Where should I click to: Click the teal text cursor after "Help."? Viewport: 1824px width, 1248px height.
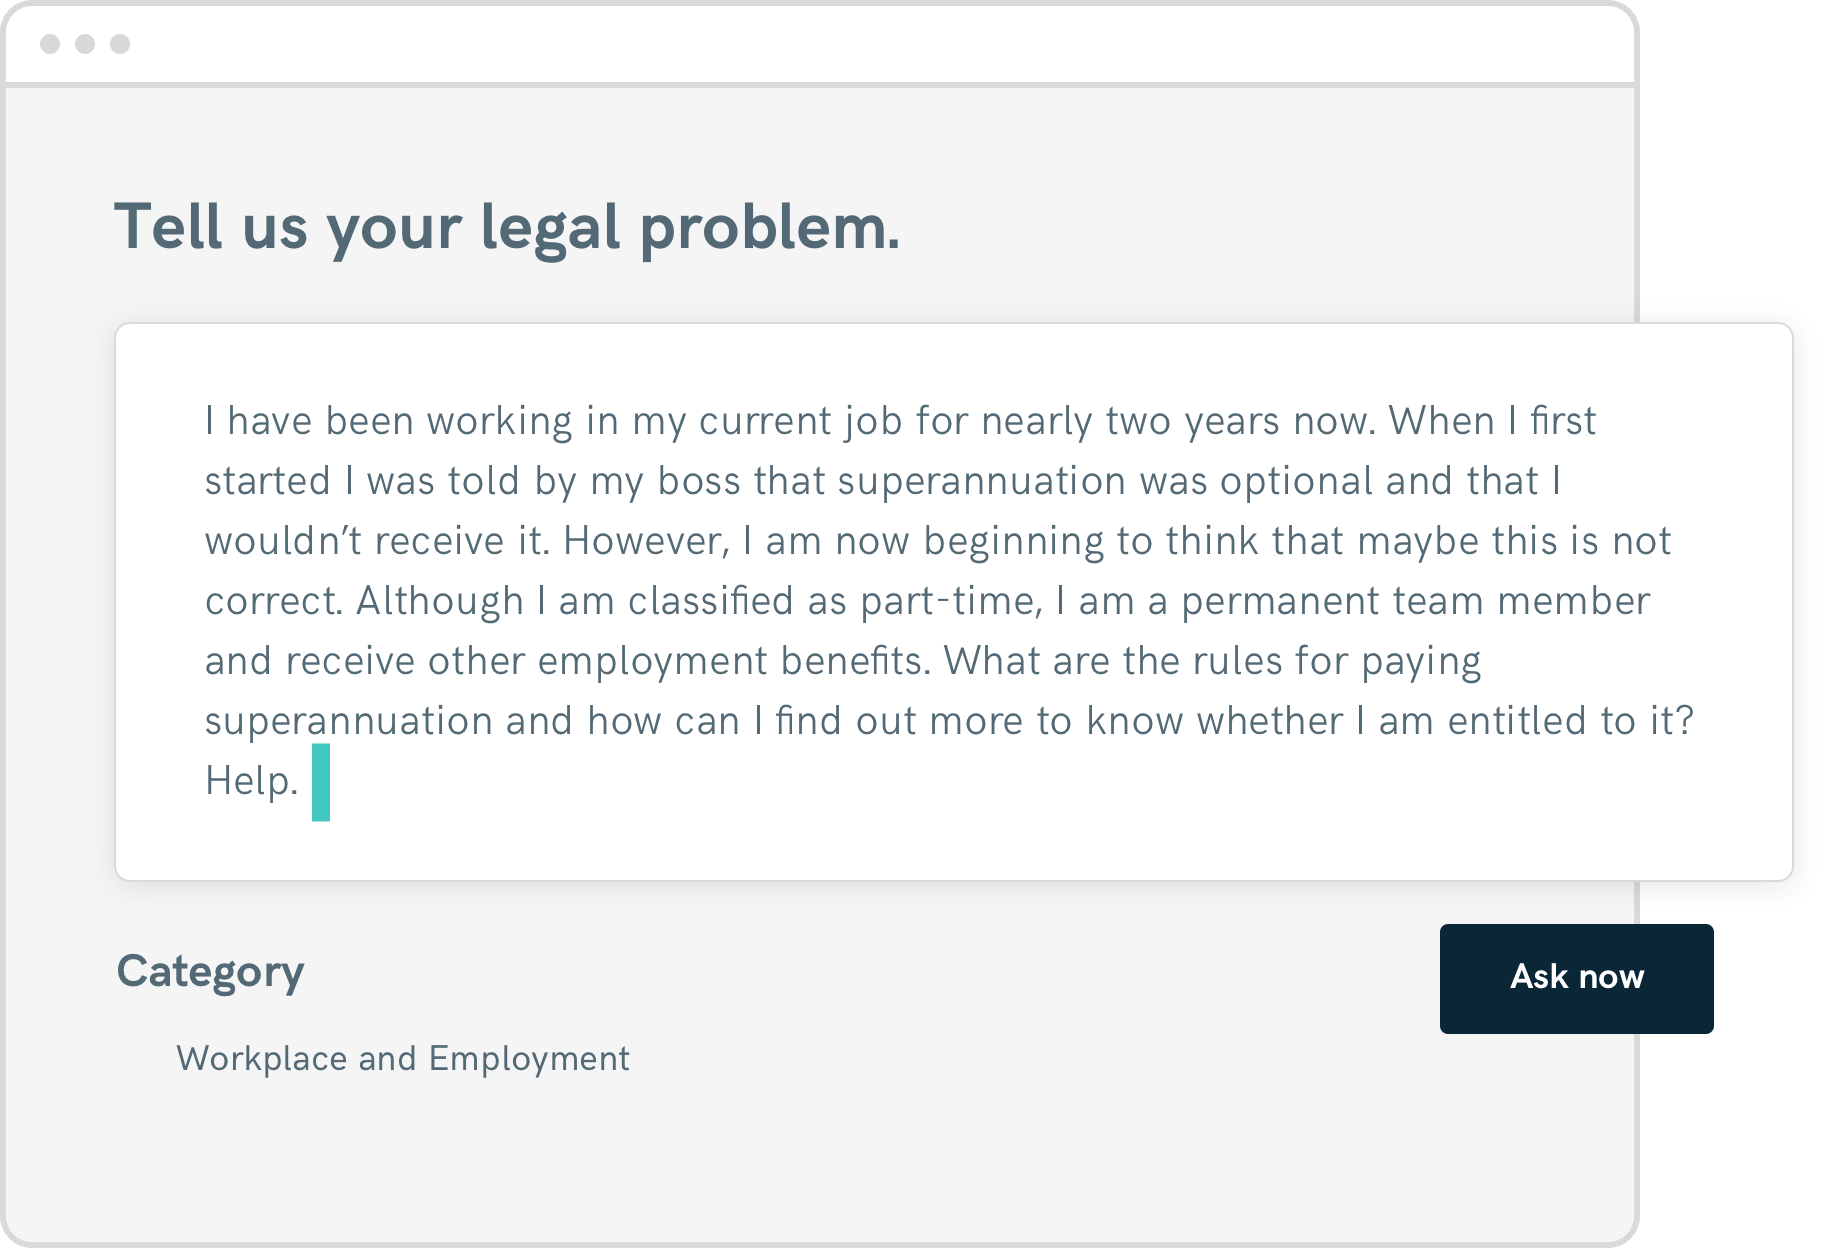321,782
